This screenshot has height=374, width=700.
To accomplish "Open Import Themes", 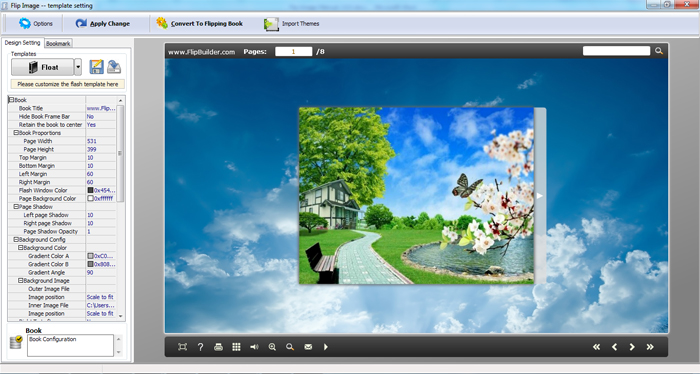I will point(292,24).
